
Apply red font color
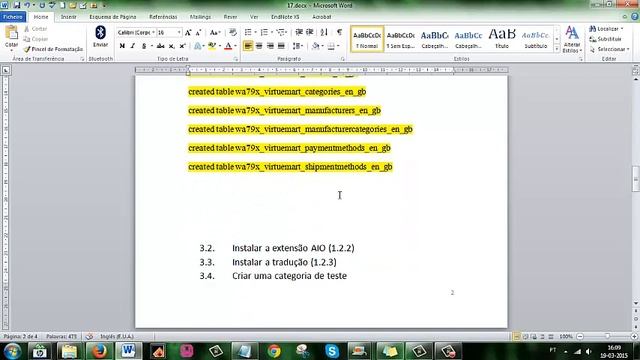click(x=228, y=46)
